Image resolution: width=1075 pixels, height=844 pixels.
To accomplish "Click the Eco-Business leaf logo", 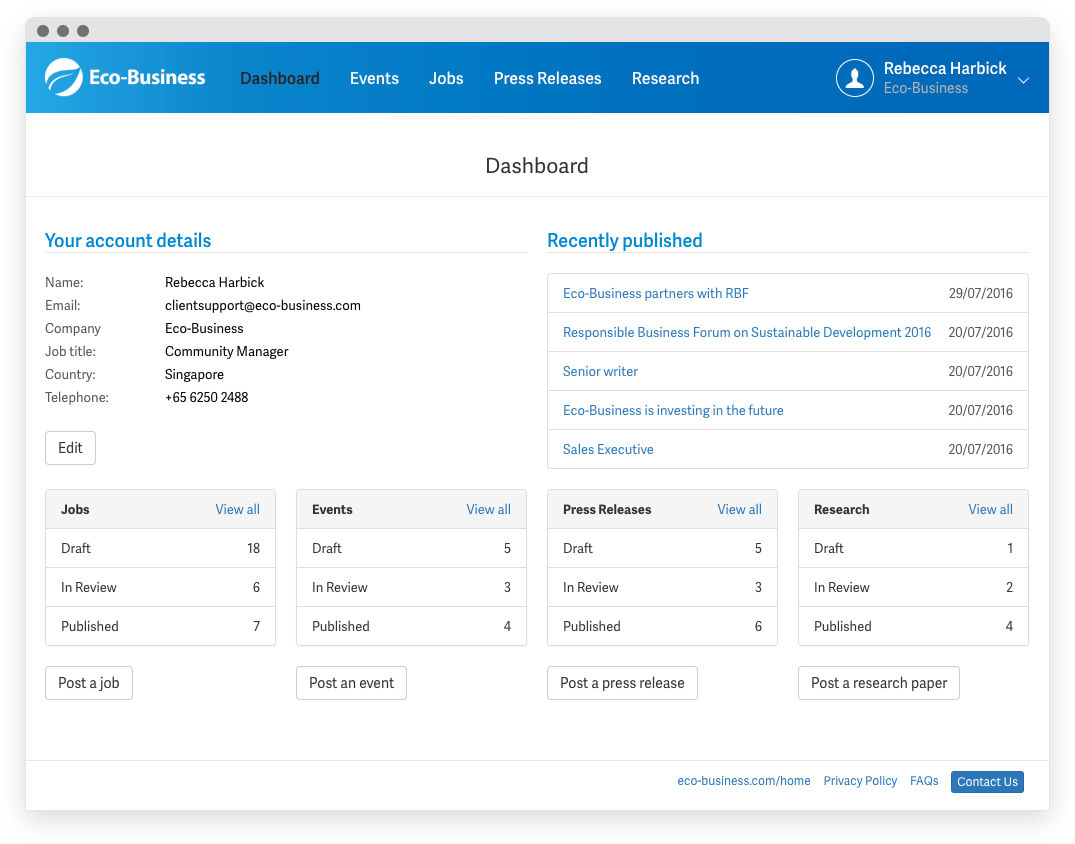I will pyautogui.click(x=64, y=78).
